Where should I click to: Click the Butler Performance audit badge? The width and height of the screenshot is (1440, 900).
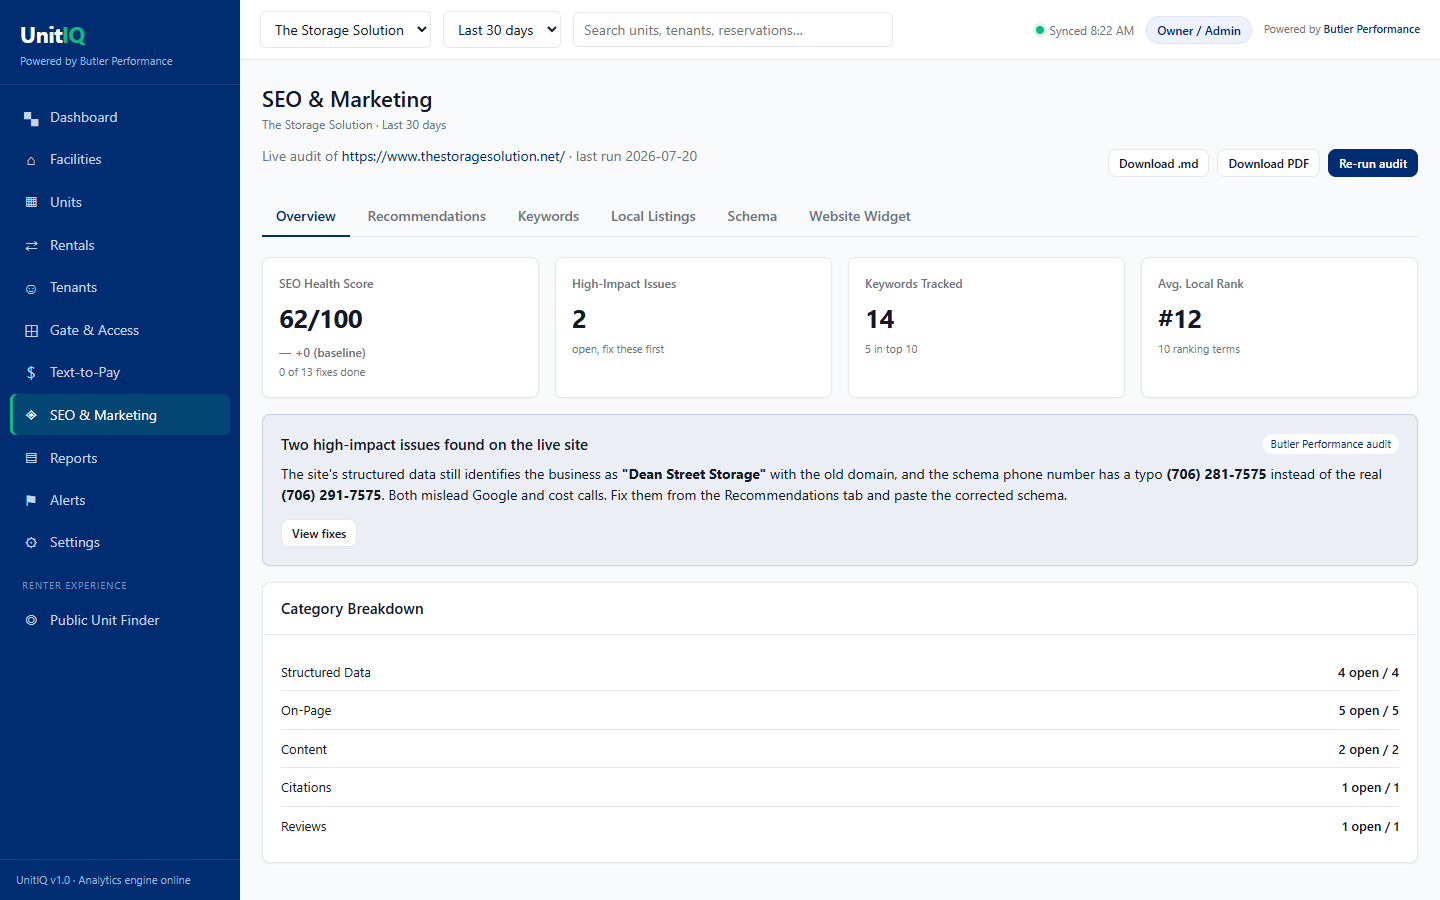click(x=1330, y=444)
